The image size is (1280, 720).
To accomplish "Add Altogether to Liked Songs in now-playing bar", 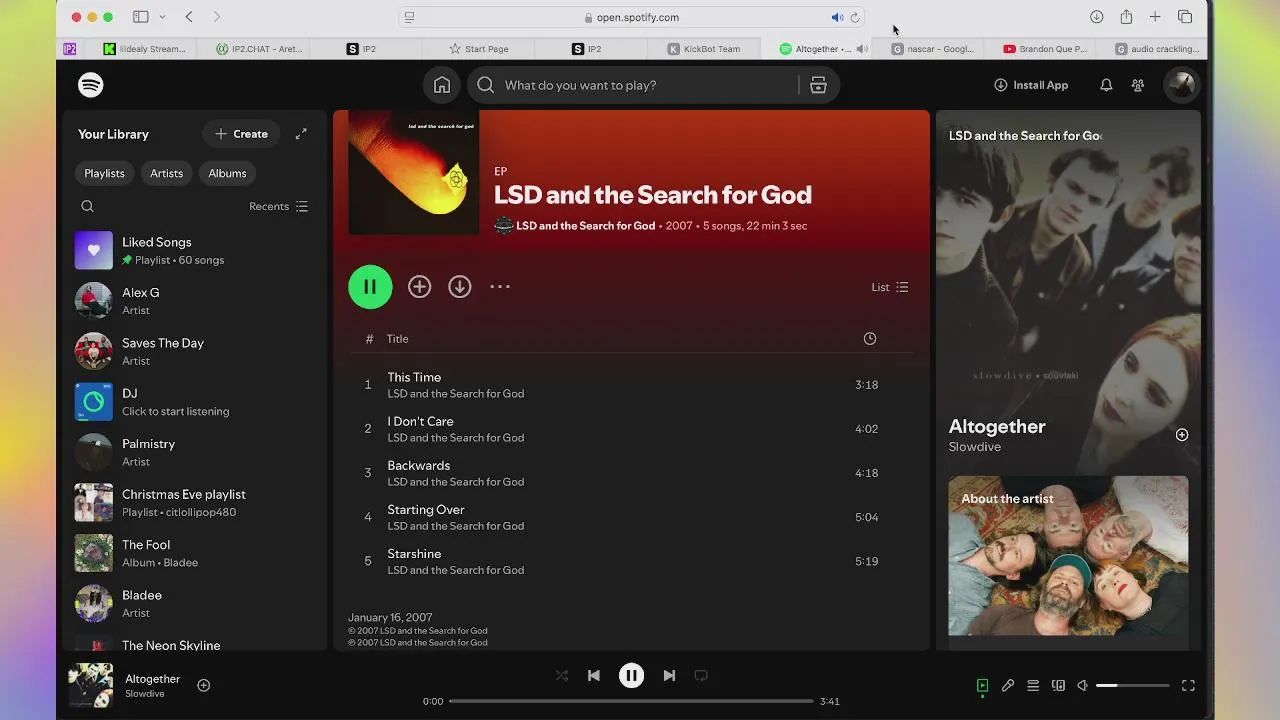I will point(203,685).
